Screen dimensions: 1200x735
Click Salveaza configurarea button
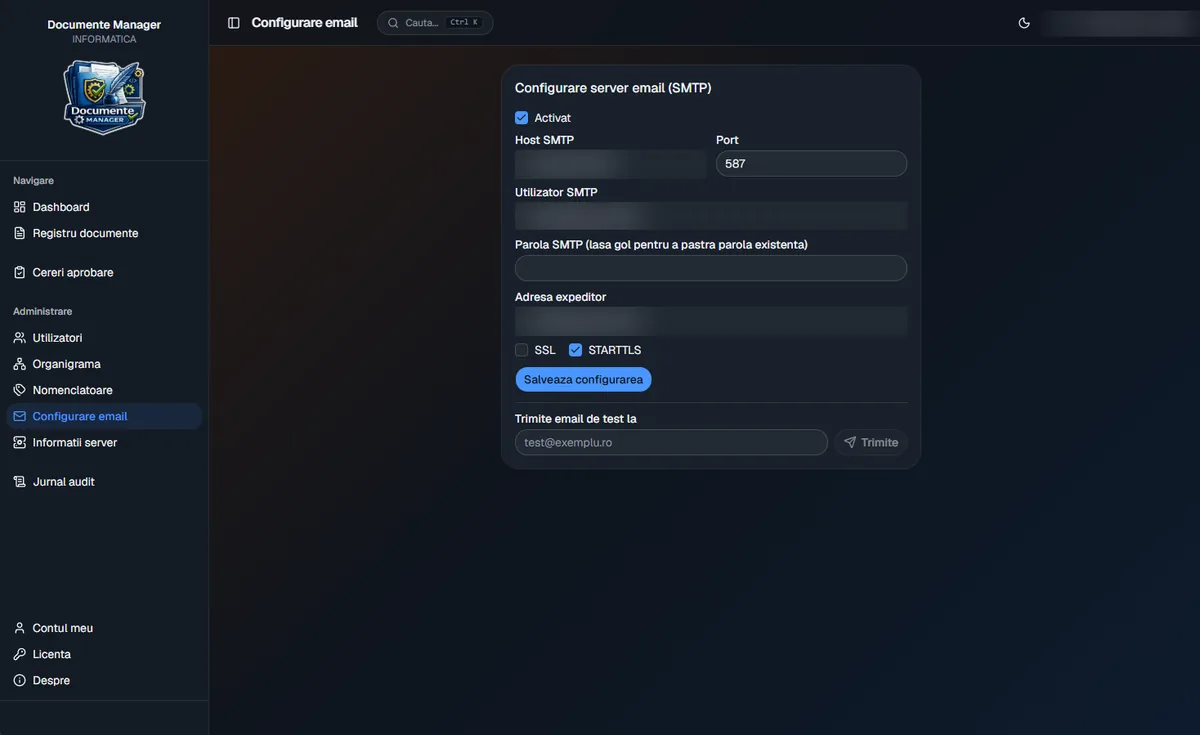point(583,380)
